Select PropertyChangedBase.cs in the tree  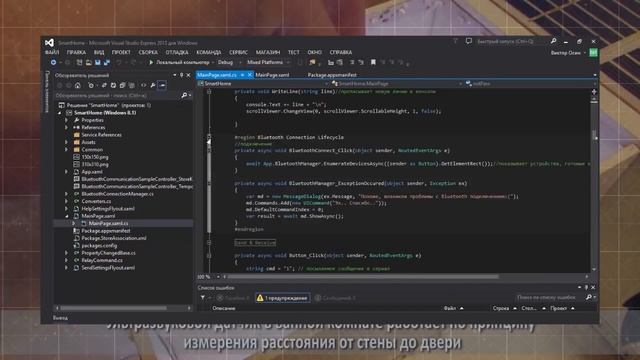point(108,253)
